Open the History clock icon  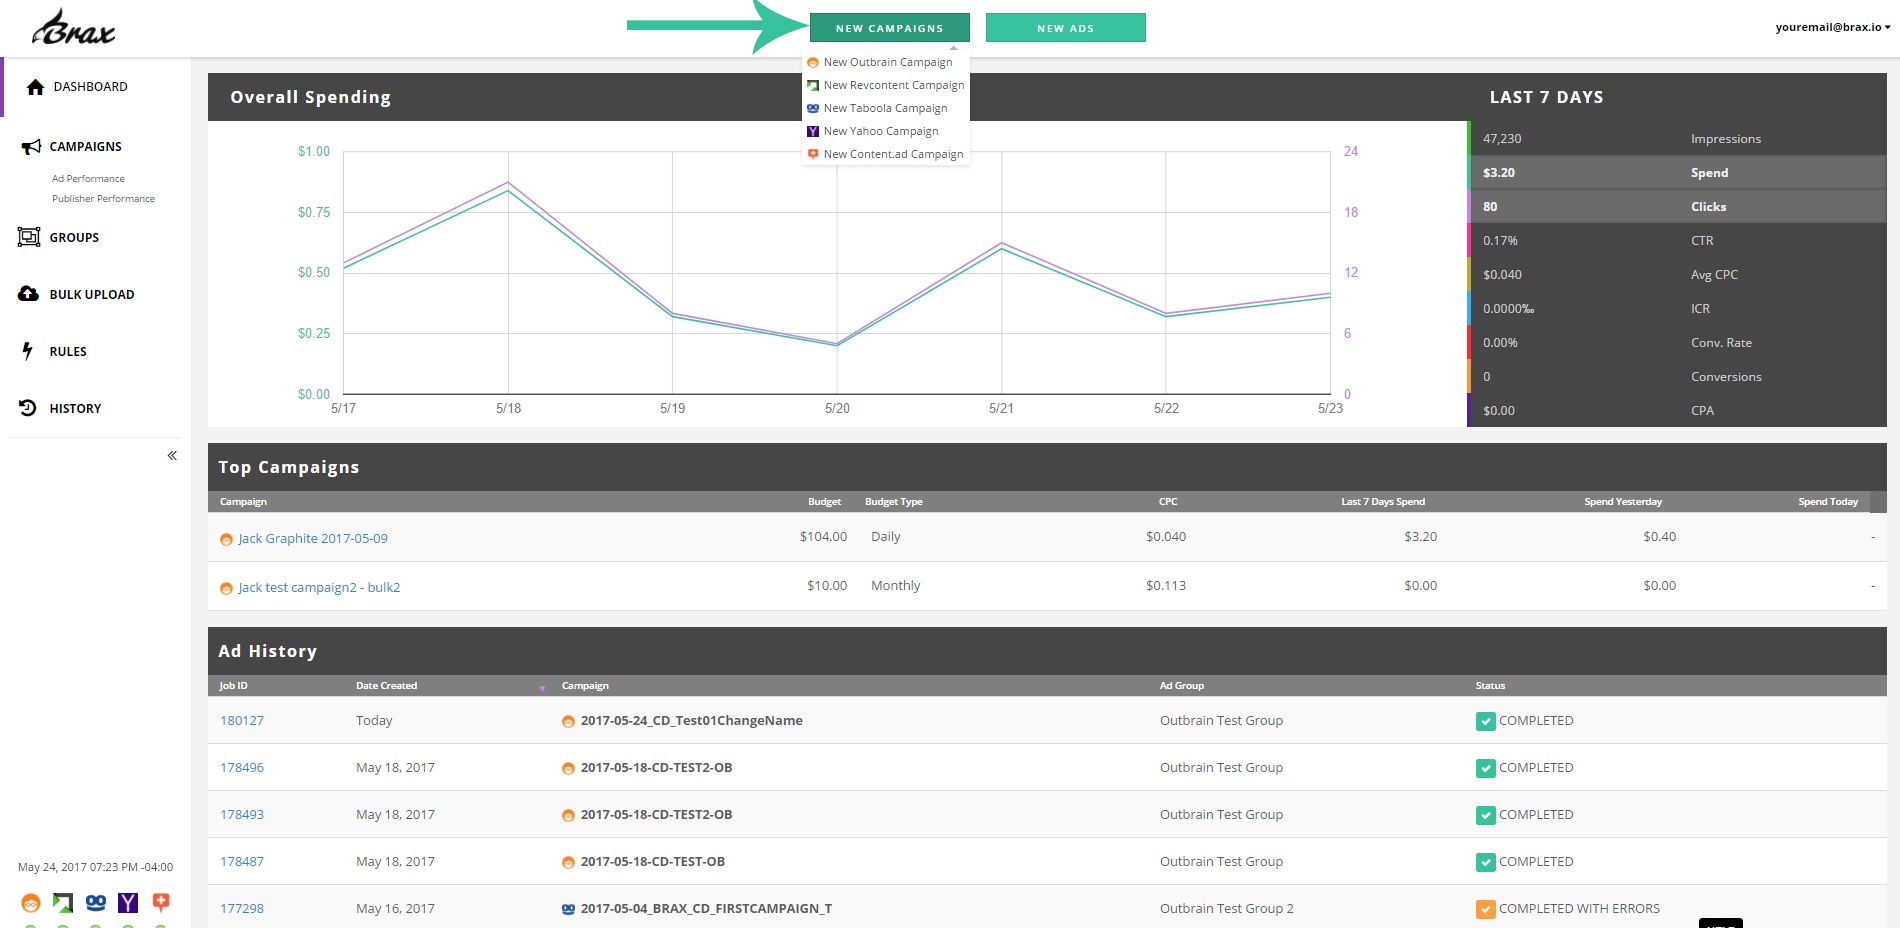pyautogui.click(x=28, y=408)
